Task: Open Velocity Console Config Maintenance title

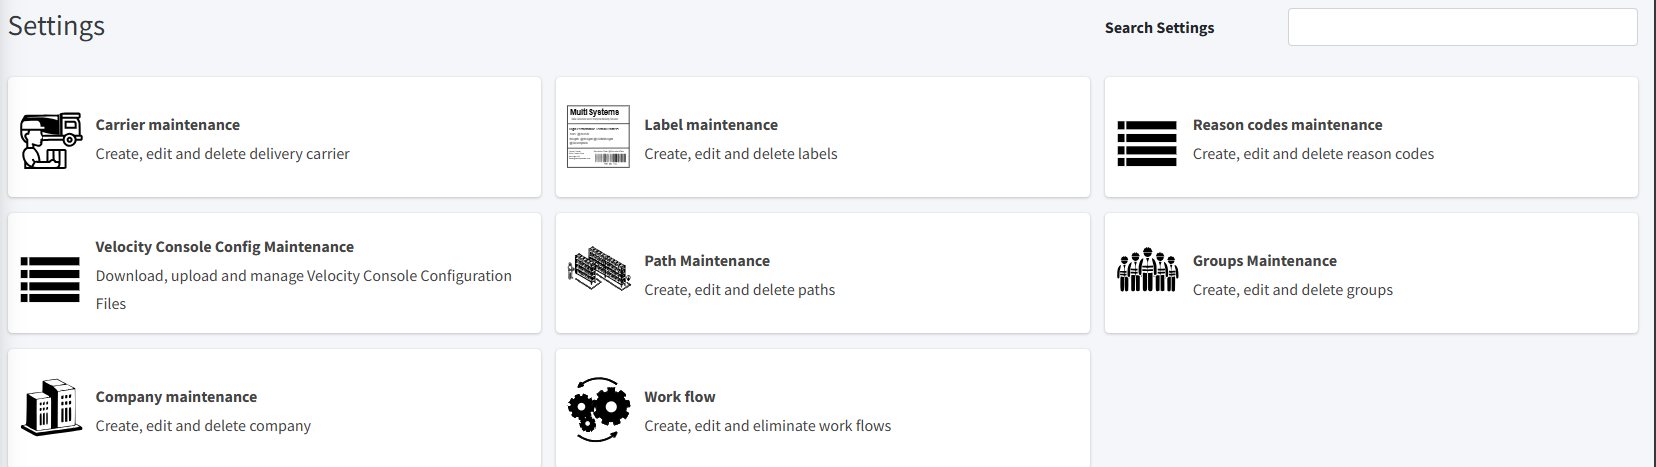Action: (225, 247)
